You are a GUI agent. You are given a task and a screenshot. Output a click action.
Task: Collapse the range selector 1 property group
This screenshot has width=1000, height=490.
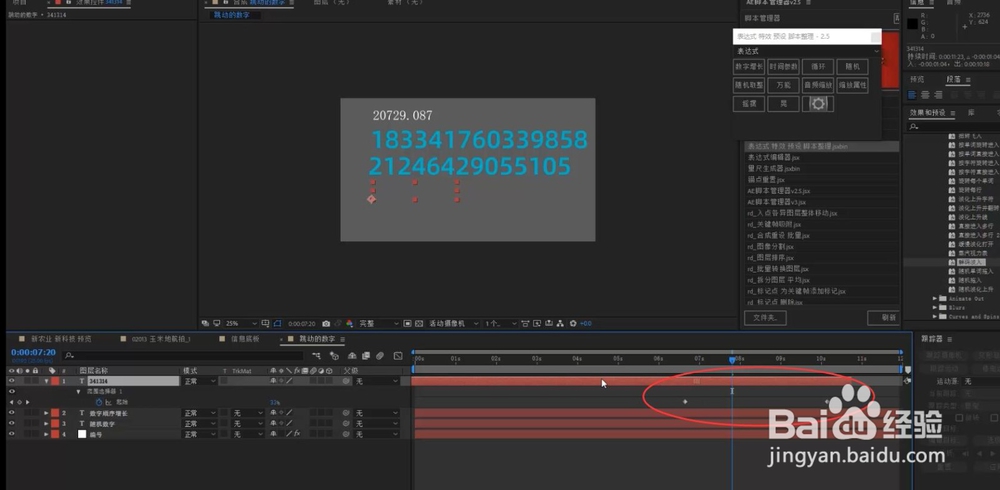[78, 392]
